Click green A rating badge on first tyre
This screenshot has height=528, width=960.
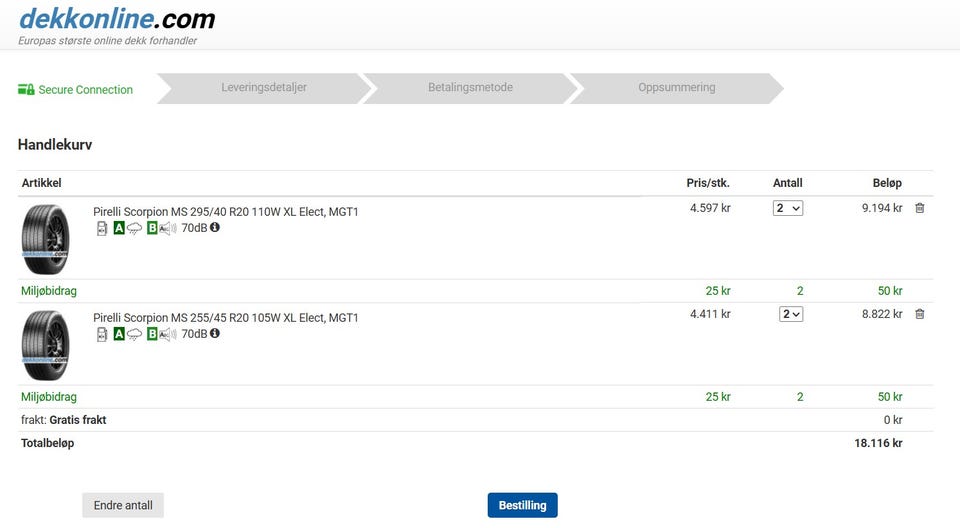pyautogui.click(x=119, y=228)
